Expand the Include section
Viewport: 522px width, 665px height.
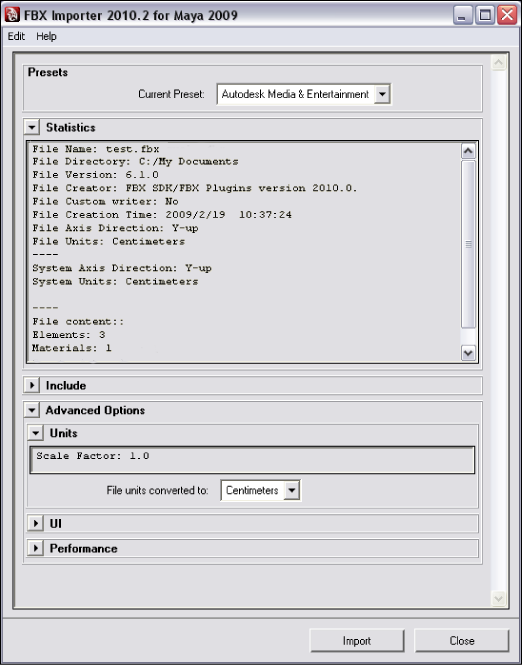pyautogui.click(x=32, y=385)
